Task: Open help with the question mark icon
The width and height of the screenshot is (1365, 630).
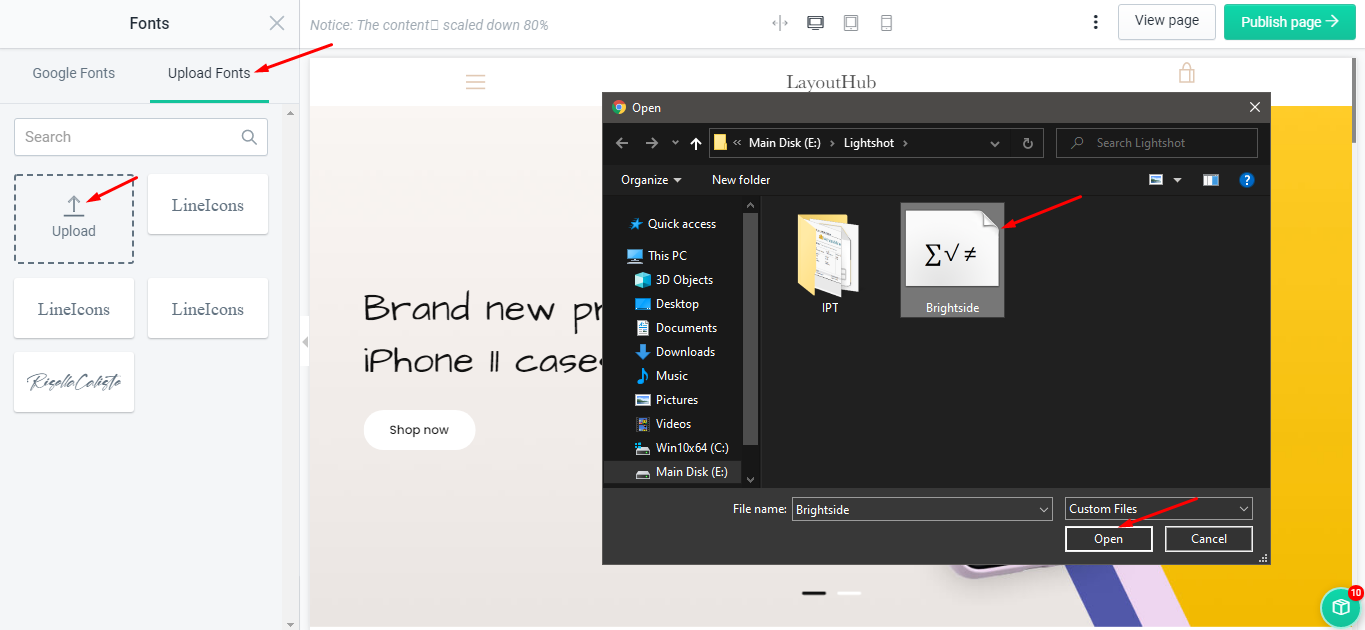Action: pyautogui.click(x=1247, y=180)
